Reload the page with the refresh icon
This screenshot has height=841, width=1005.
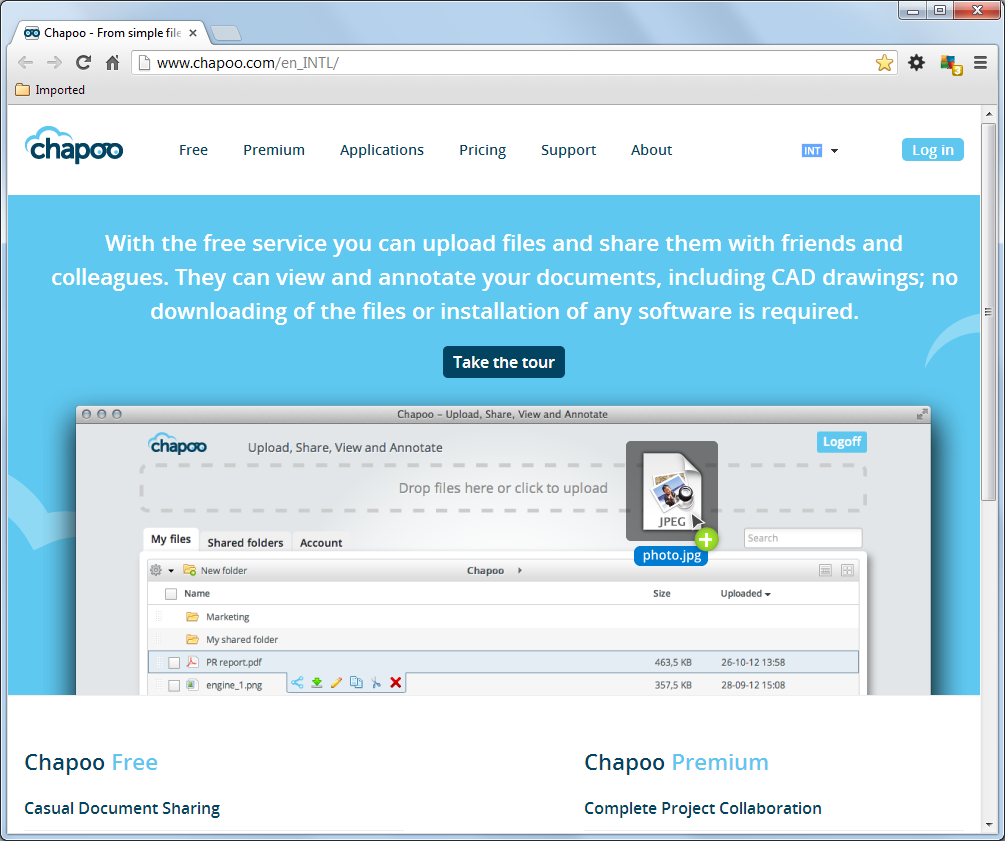pyautogui.click(x=84, y=63)
